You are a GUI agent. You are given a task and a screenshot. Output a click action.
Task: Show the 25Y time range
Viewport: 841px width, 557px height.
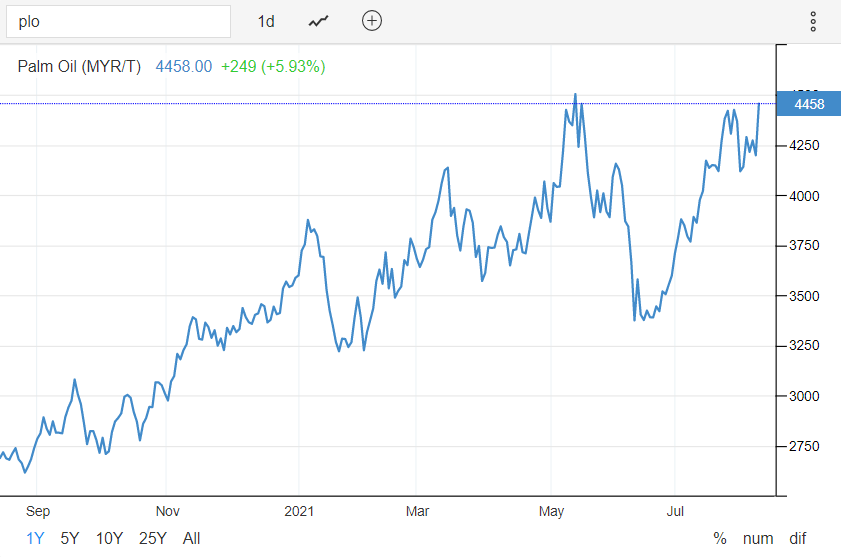(153, 538)
